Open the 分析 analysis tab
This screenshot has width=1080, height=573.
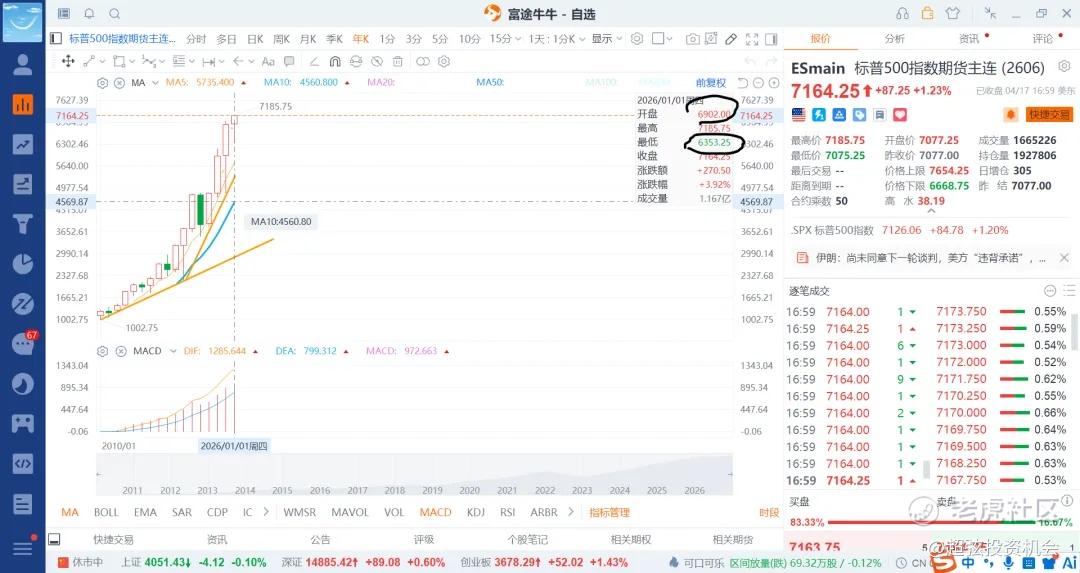pyautogui.click(x=895, y=39)
